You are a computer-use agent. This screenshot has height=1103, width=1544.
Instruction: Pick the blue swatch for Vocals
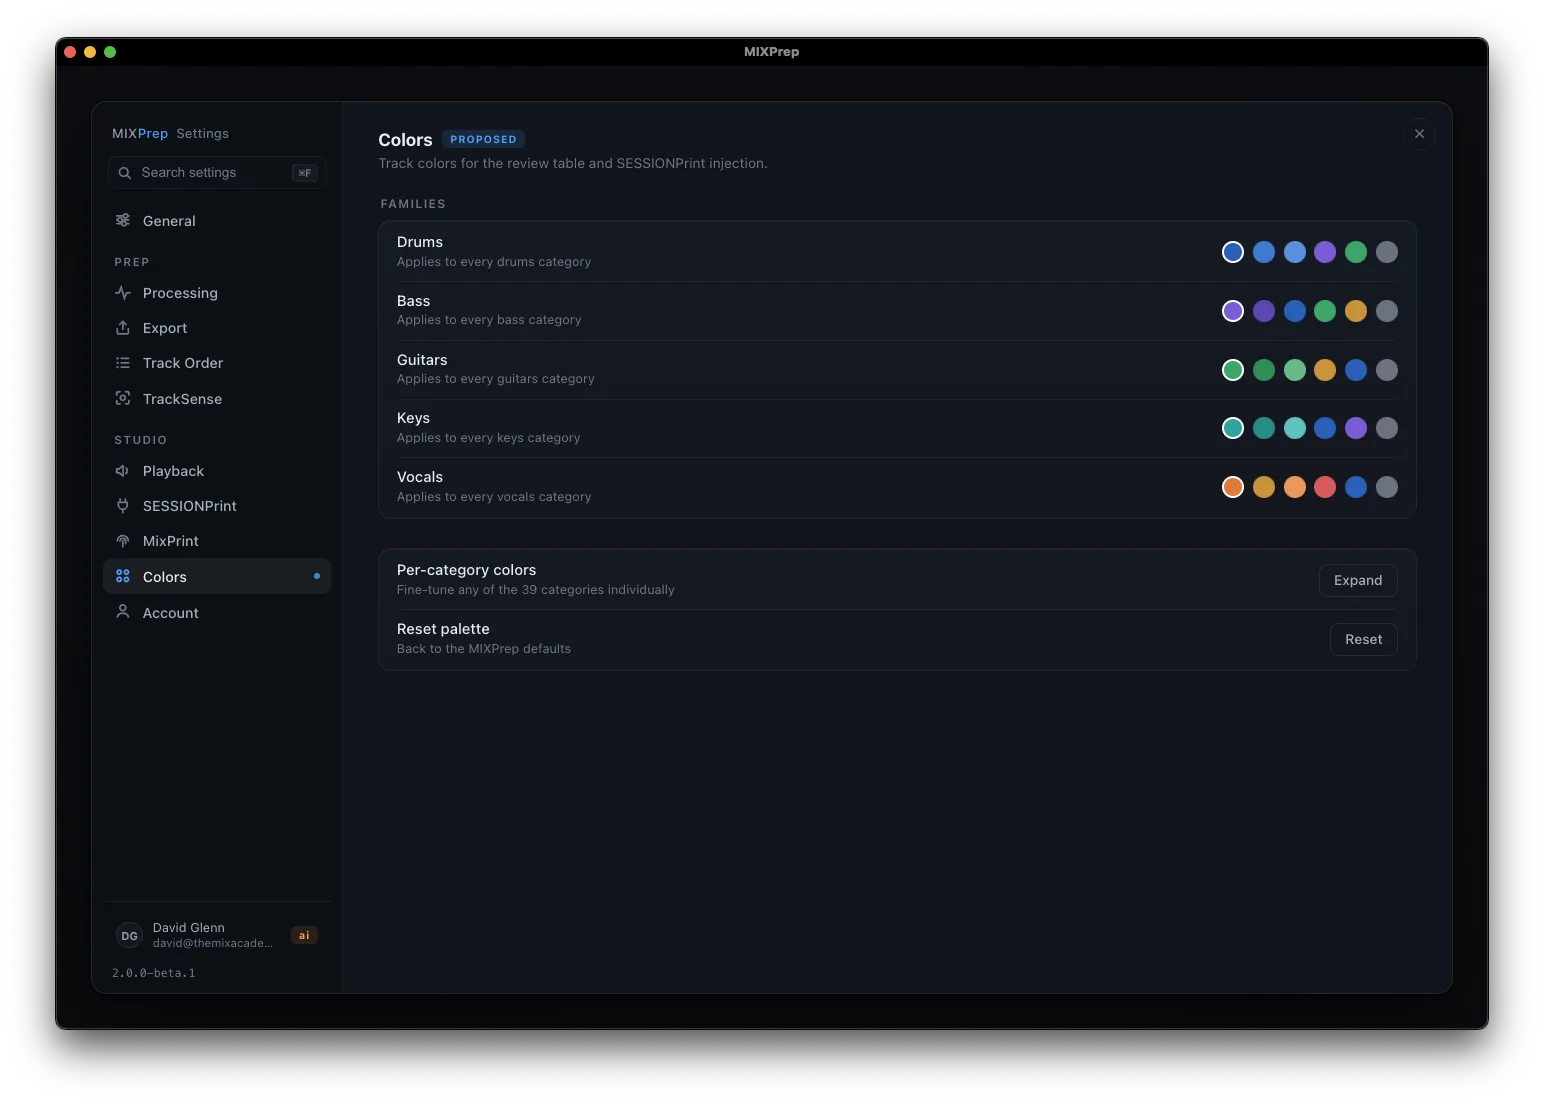tap(1356, 487)
